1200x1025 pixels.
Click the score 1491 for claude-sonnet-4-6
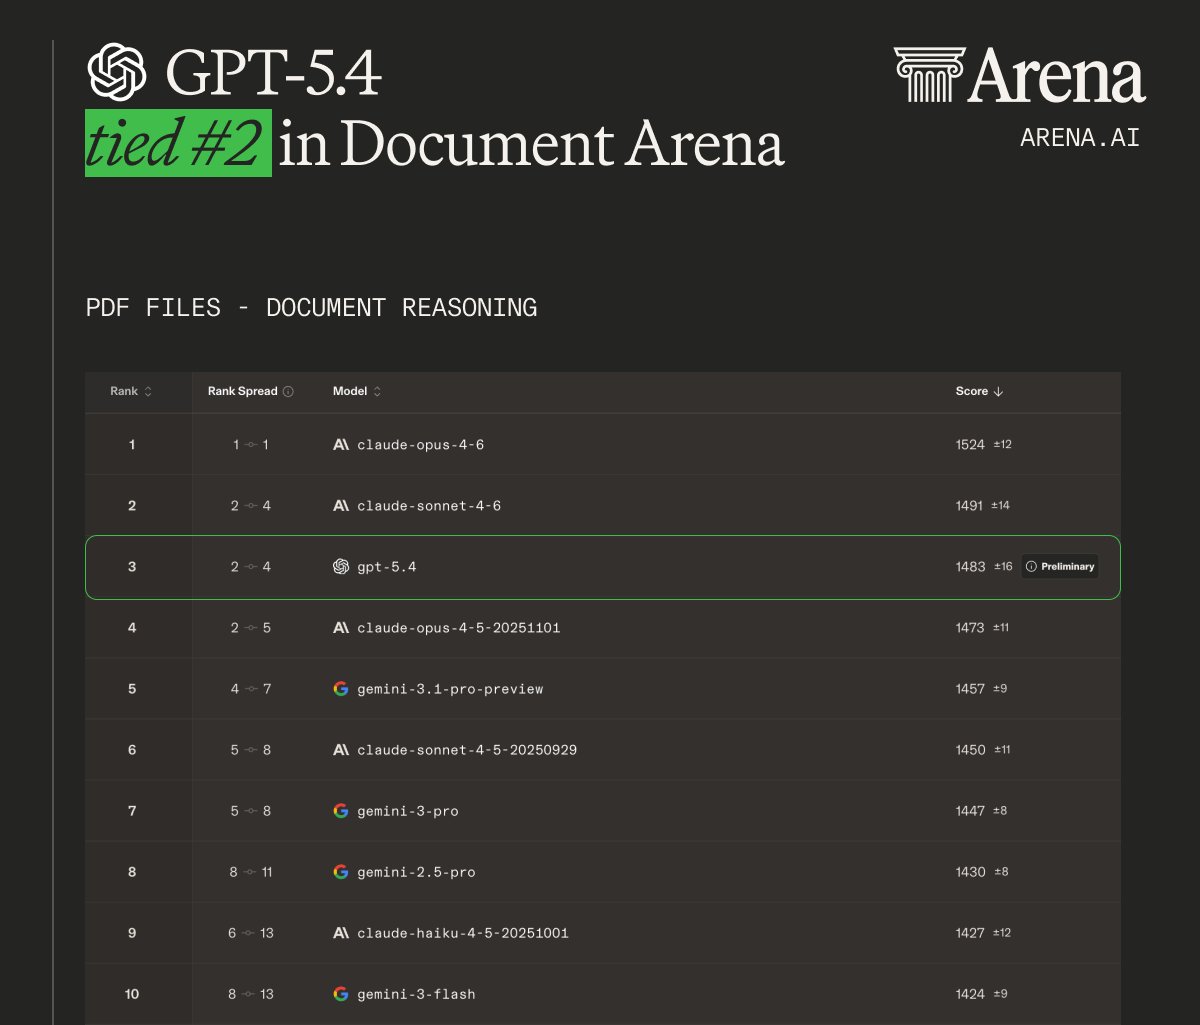click(970, 505)
